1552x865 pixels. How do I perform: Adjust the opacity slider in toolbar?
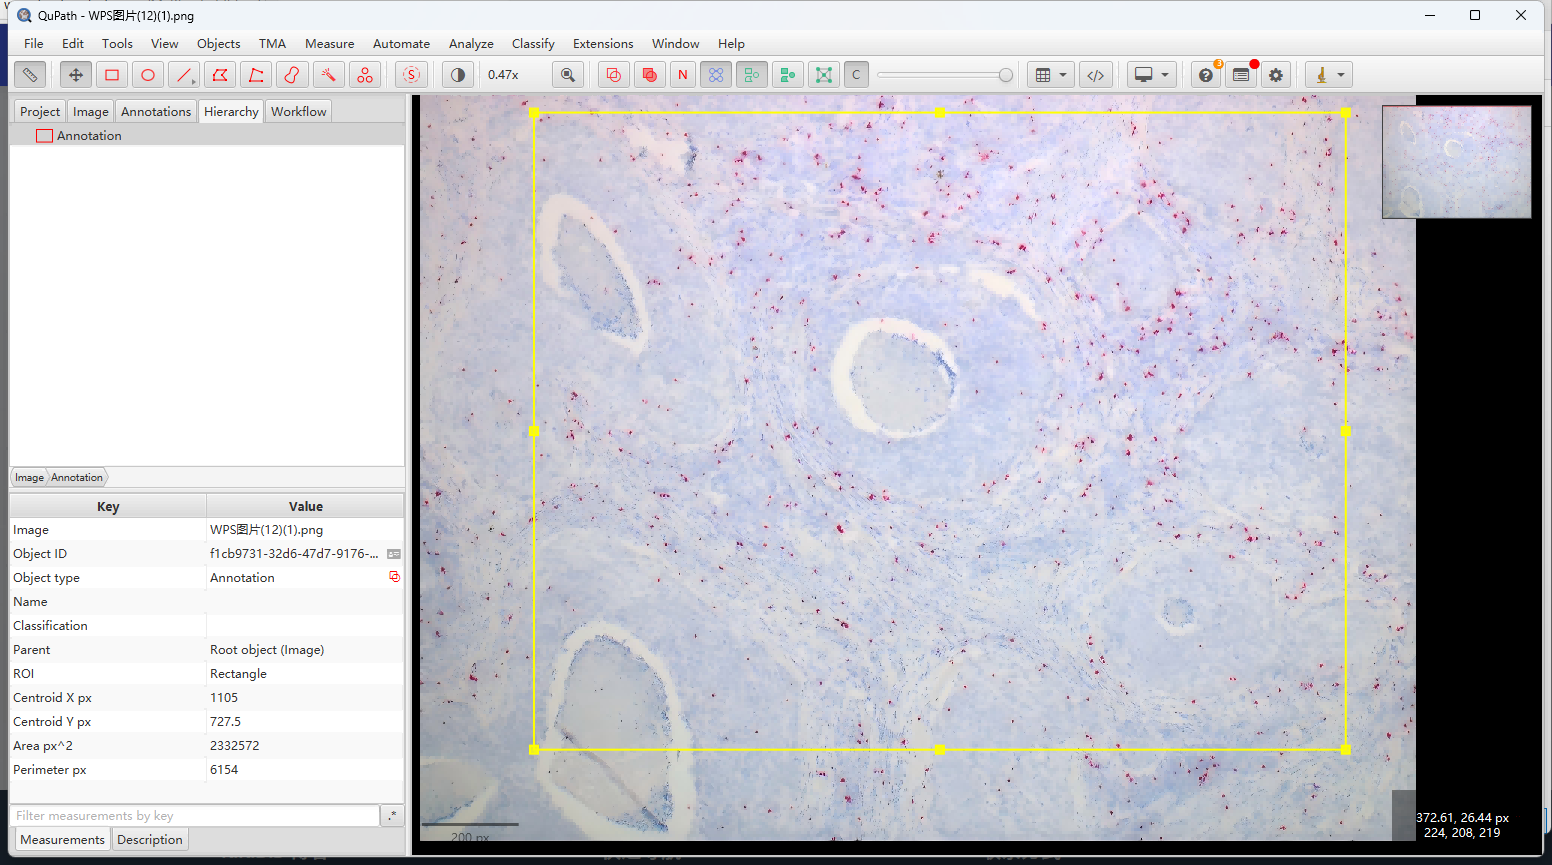pos(945,73)
